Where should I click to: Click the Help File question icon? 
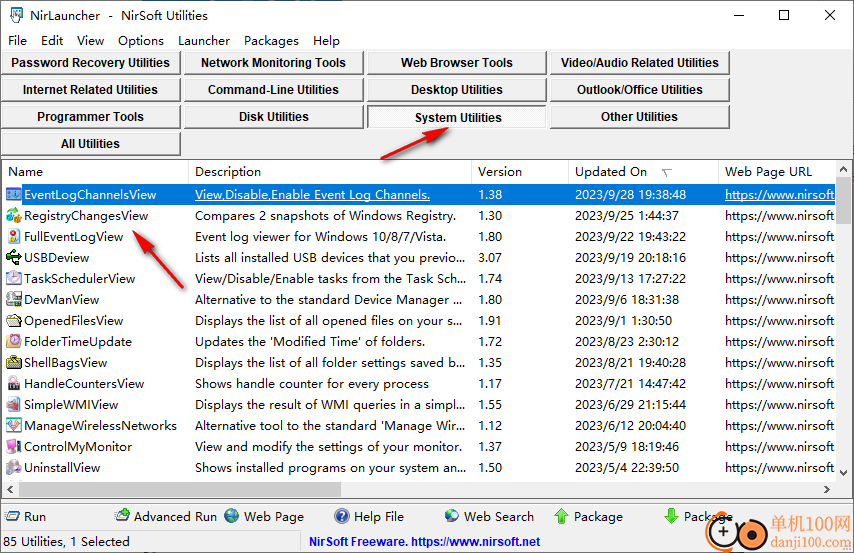[341, 516]
